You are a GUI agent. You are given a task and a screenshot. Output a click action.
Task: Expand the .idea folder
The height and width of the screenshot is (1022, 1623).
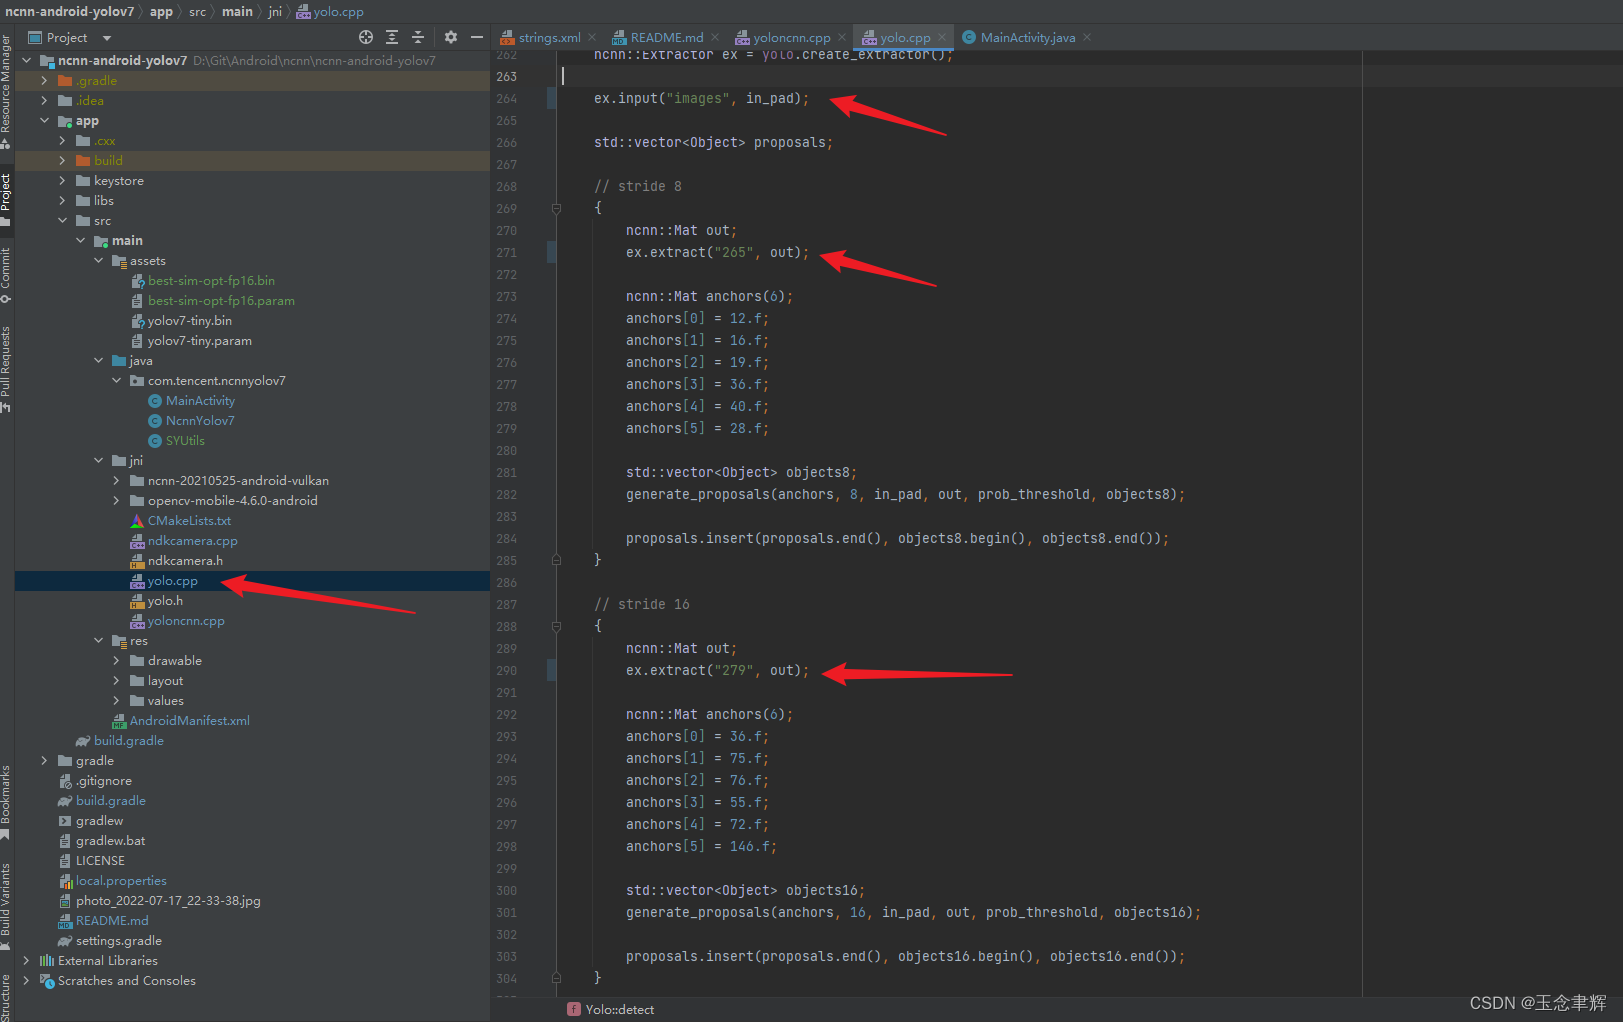point(44,101)
